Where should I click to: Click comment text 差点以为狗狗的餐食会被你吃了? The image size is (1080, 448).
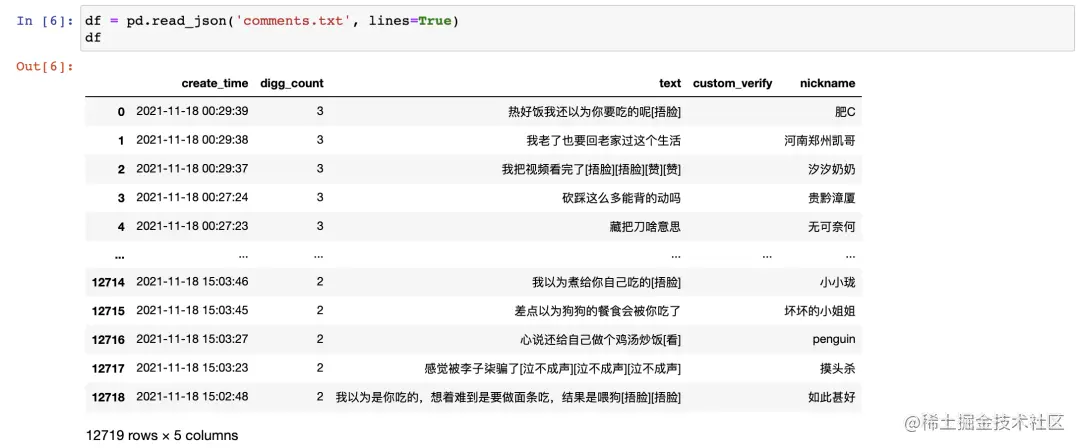tap(597, 312)
